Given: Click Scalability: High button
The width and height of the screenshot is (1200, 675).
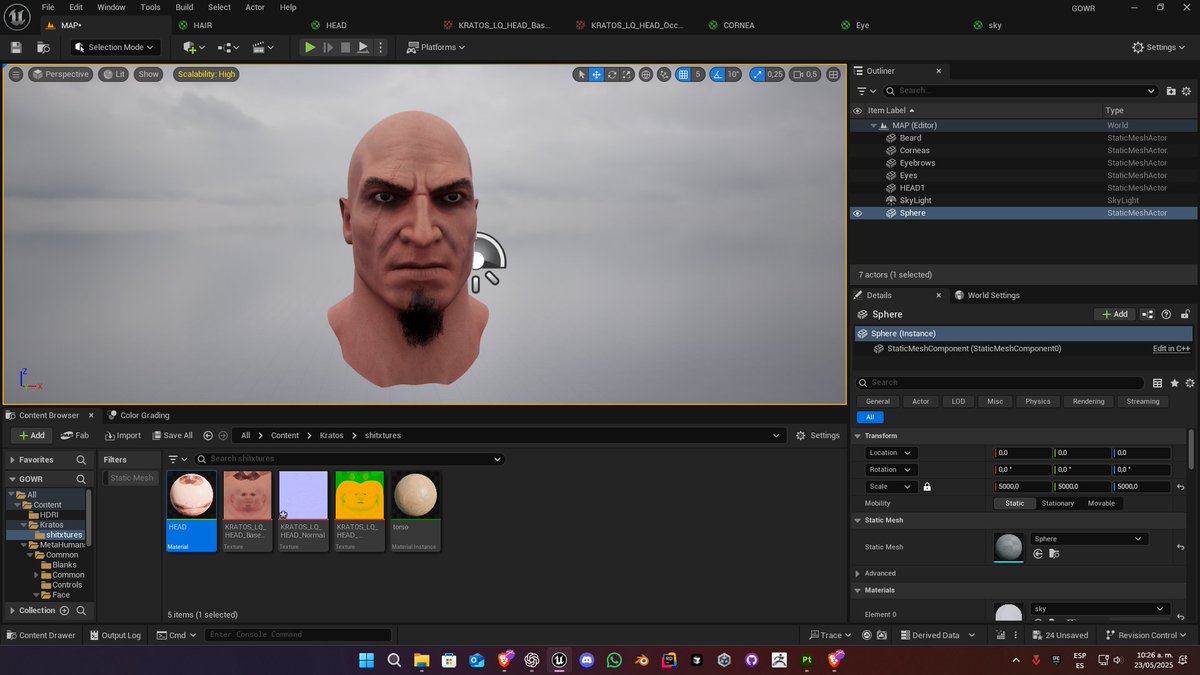Looking at the screenshot, I should tap(206, 74).
